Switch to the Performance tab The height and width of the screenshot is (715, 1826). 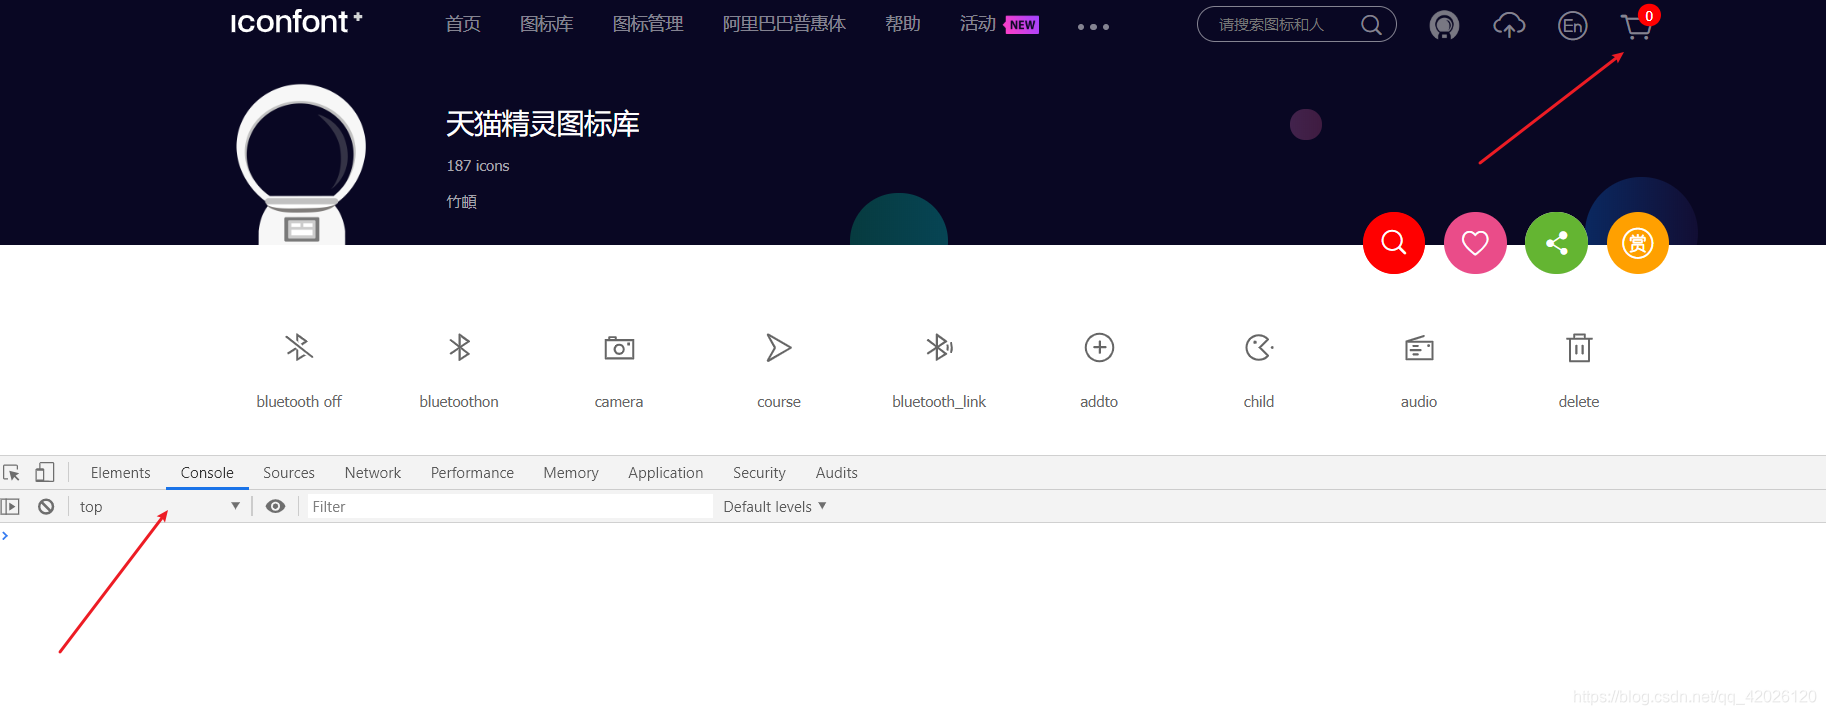(x=472, y=473)
